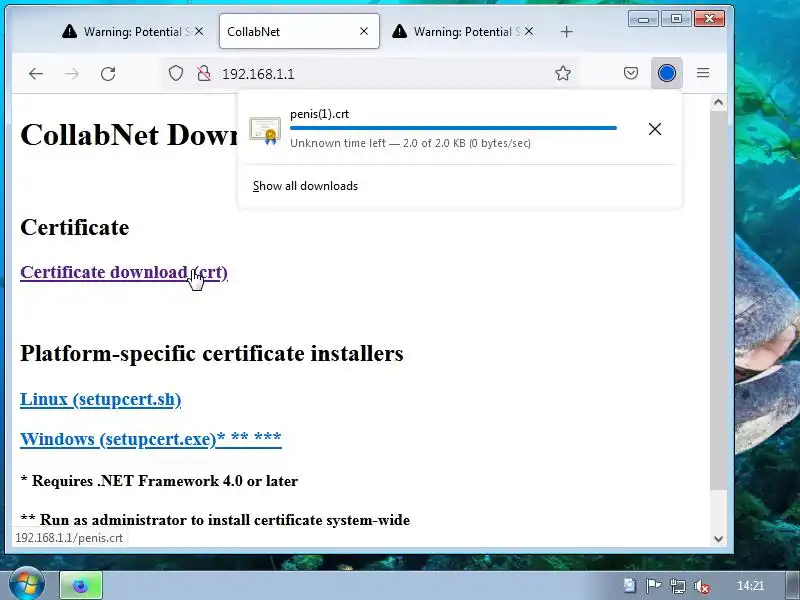Viewport: 800px width, 600px height.
Task: Show all downloads
Action: click(x=305, y=186)
